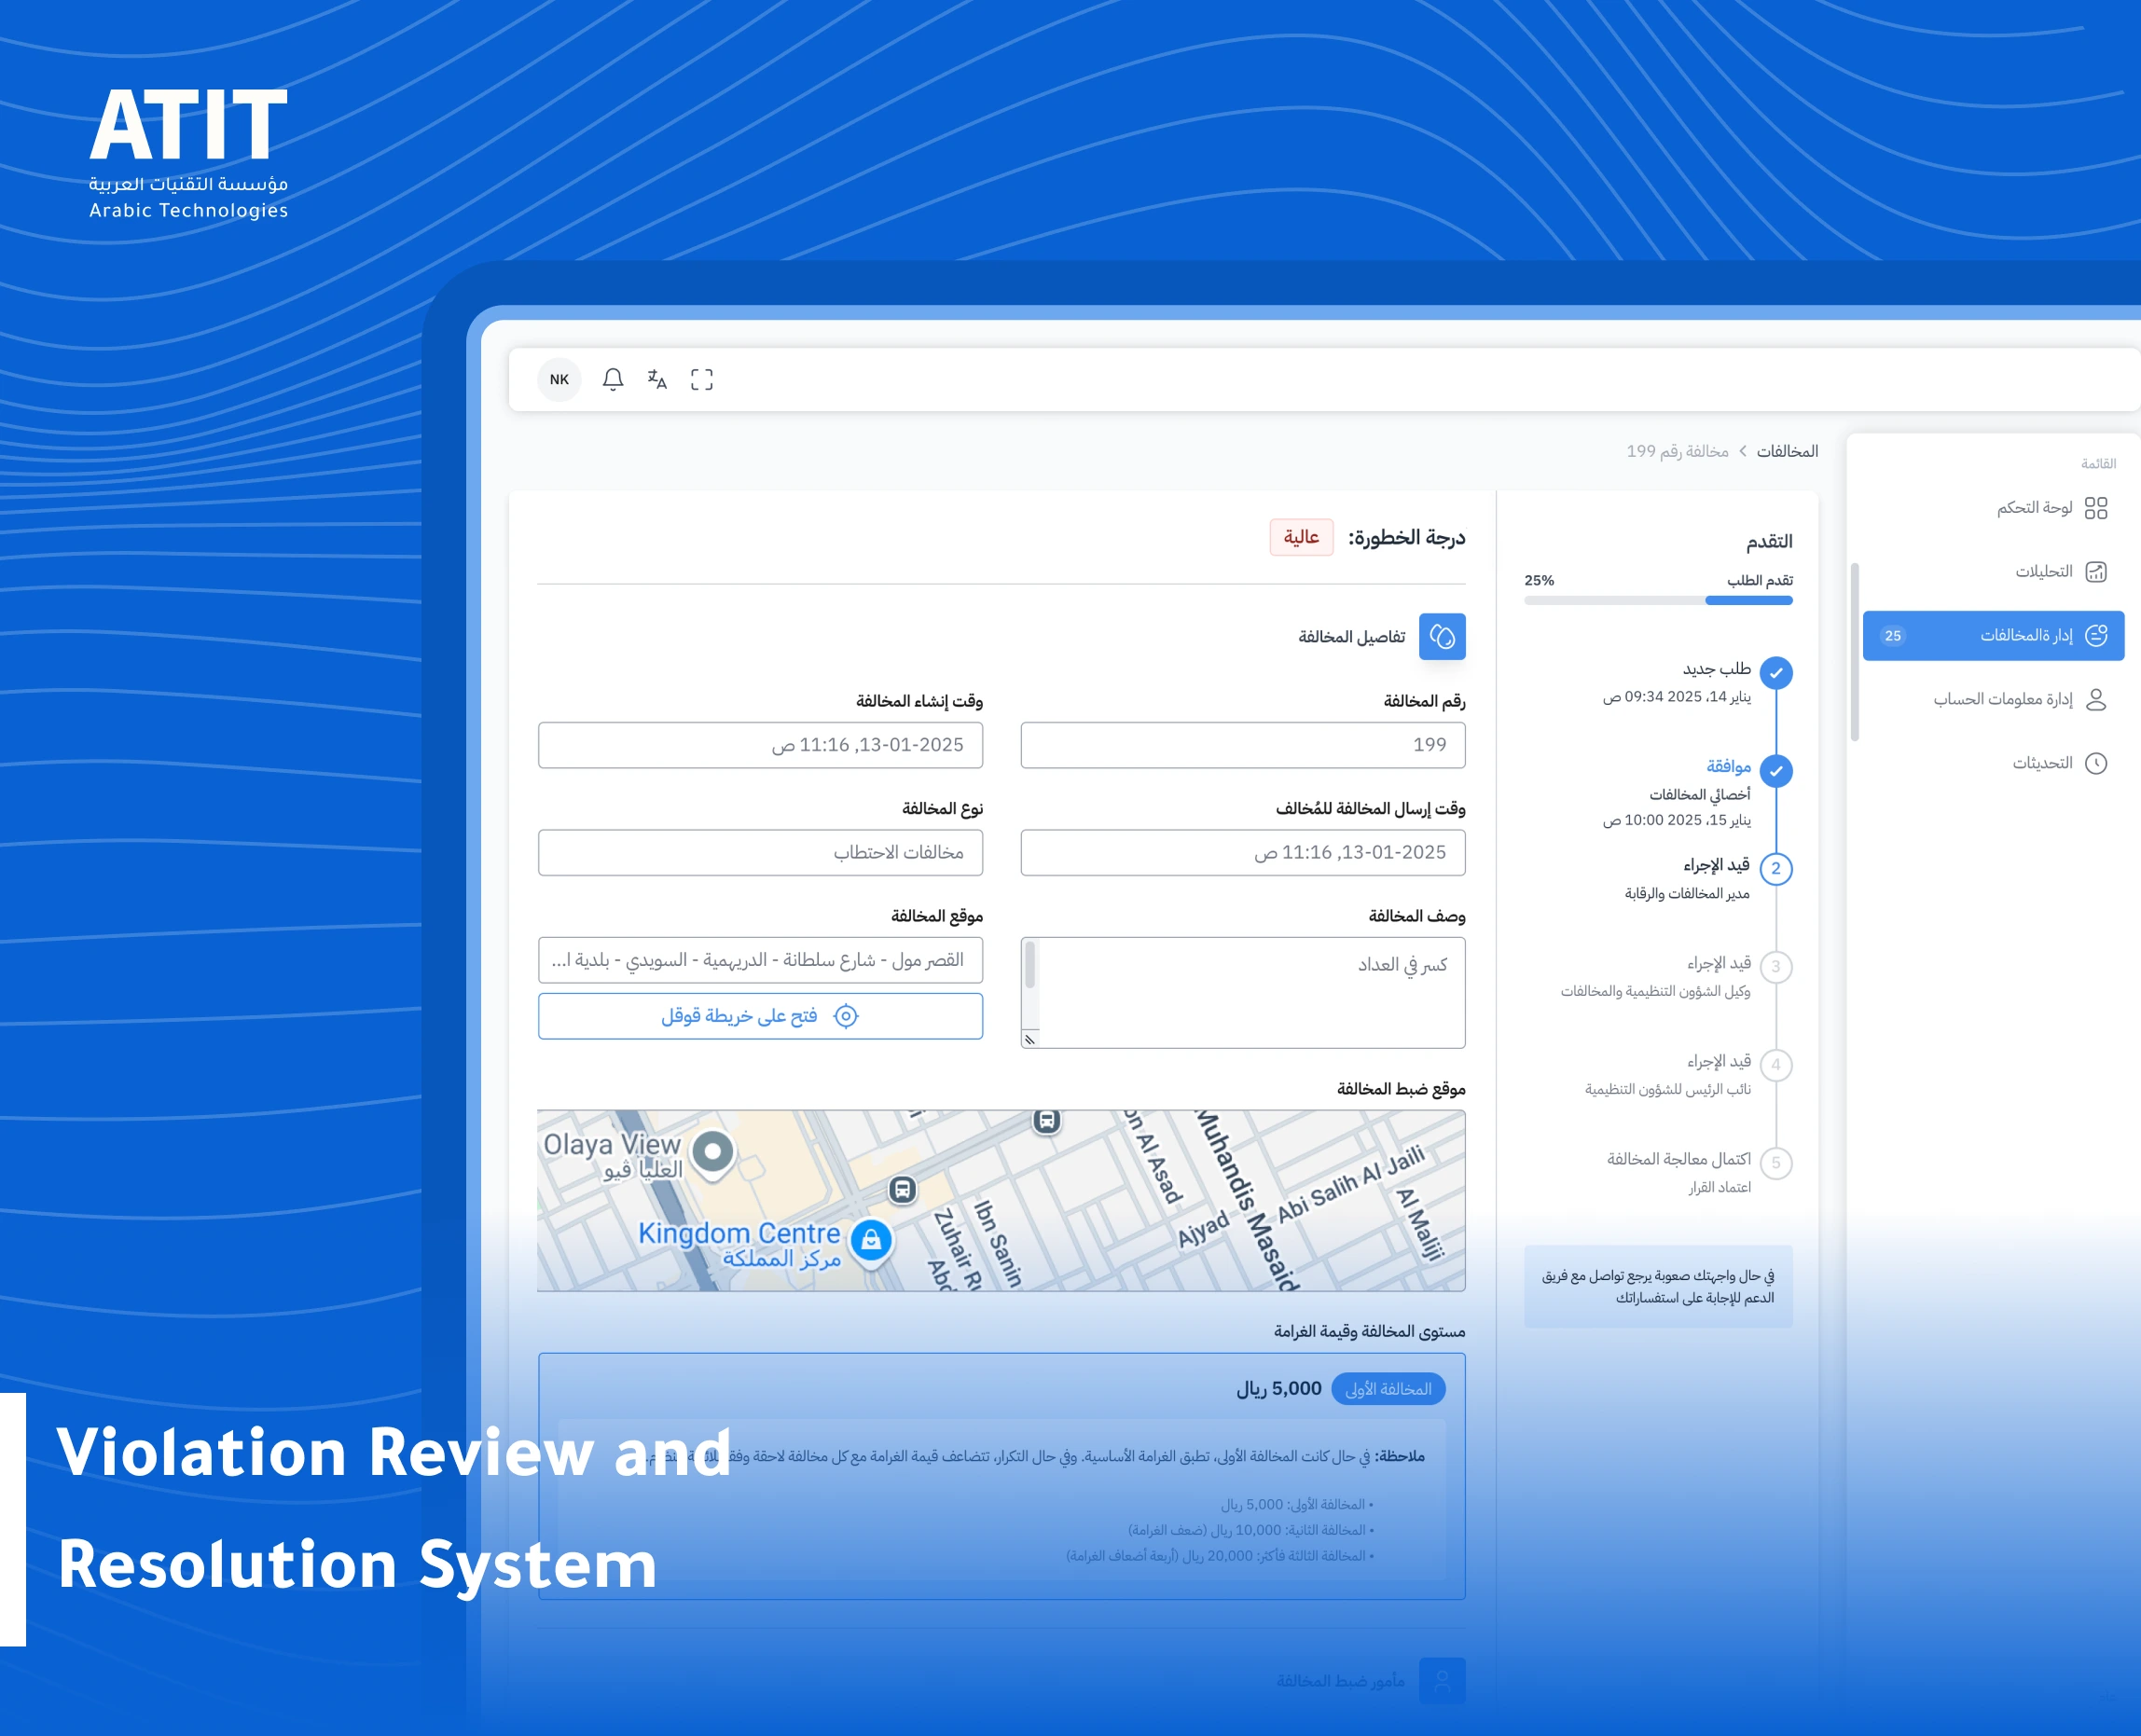Click the تفاصيل المخالفة badge icon
Screen dimensions: 2141x1736
(x=1443, y=637)
